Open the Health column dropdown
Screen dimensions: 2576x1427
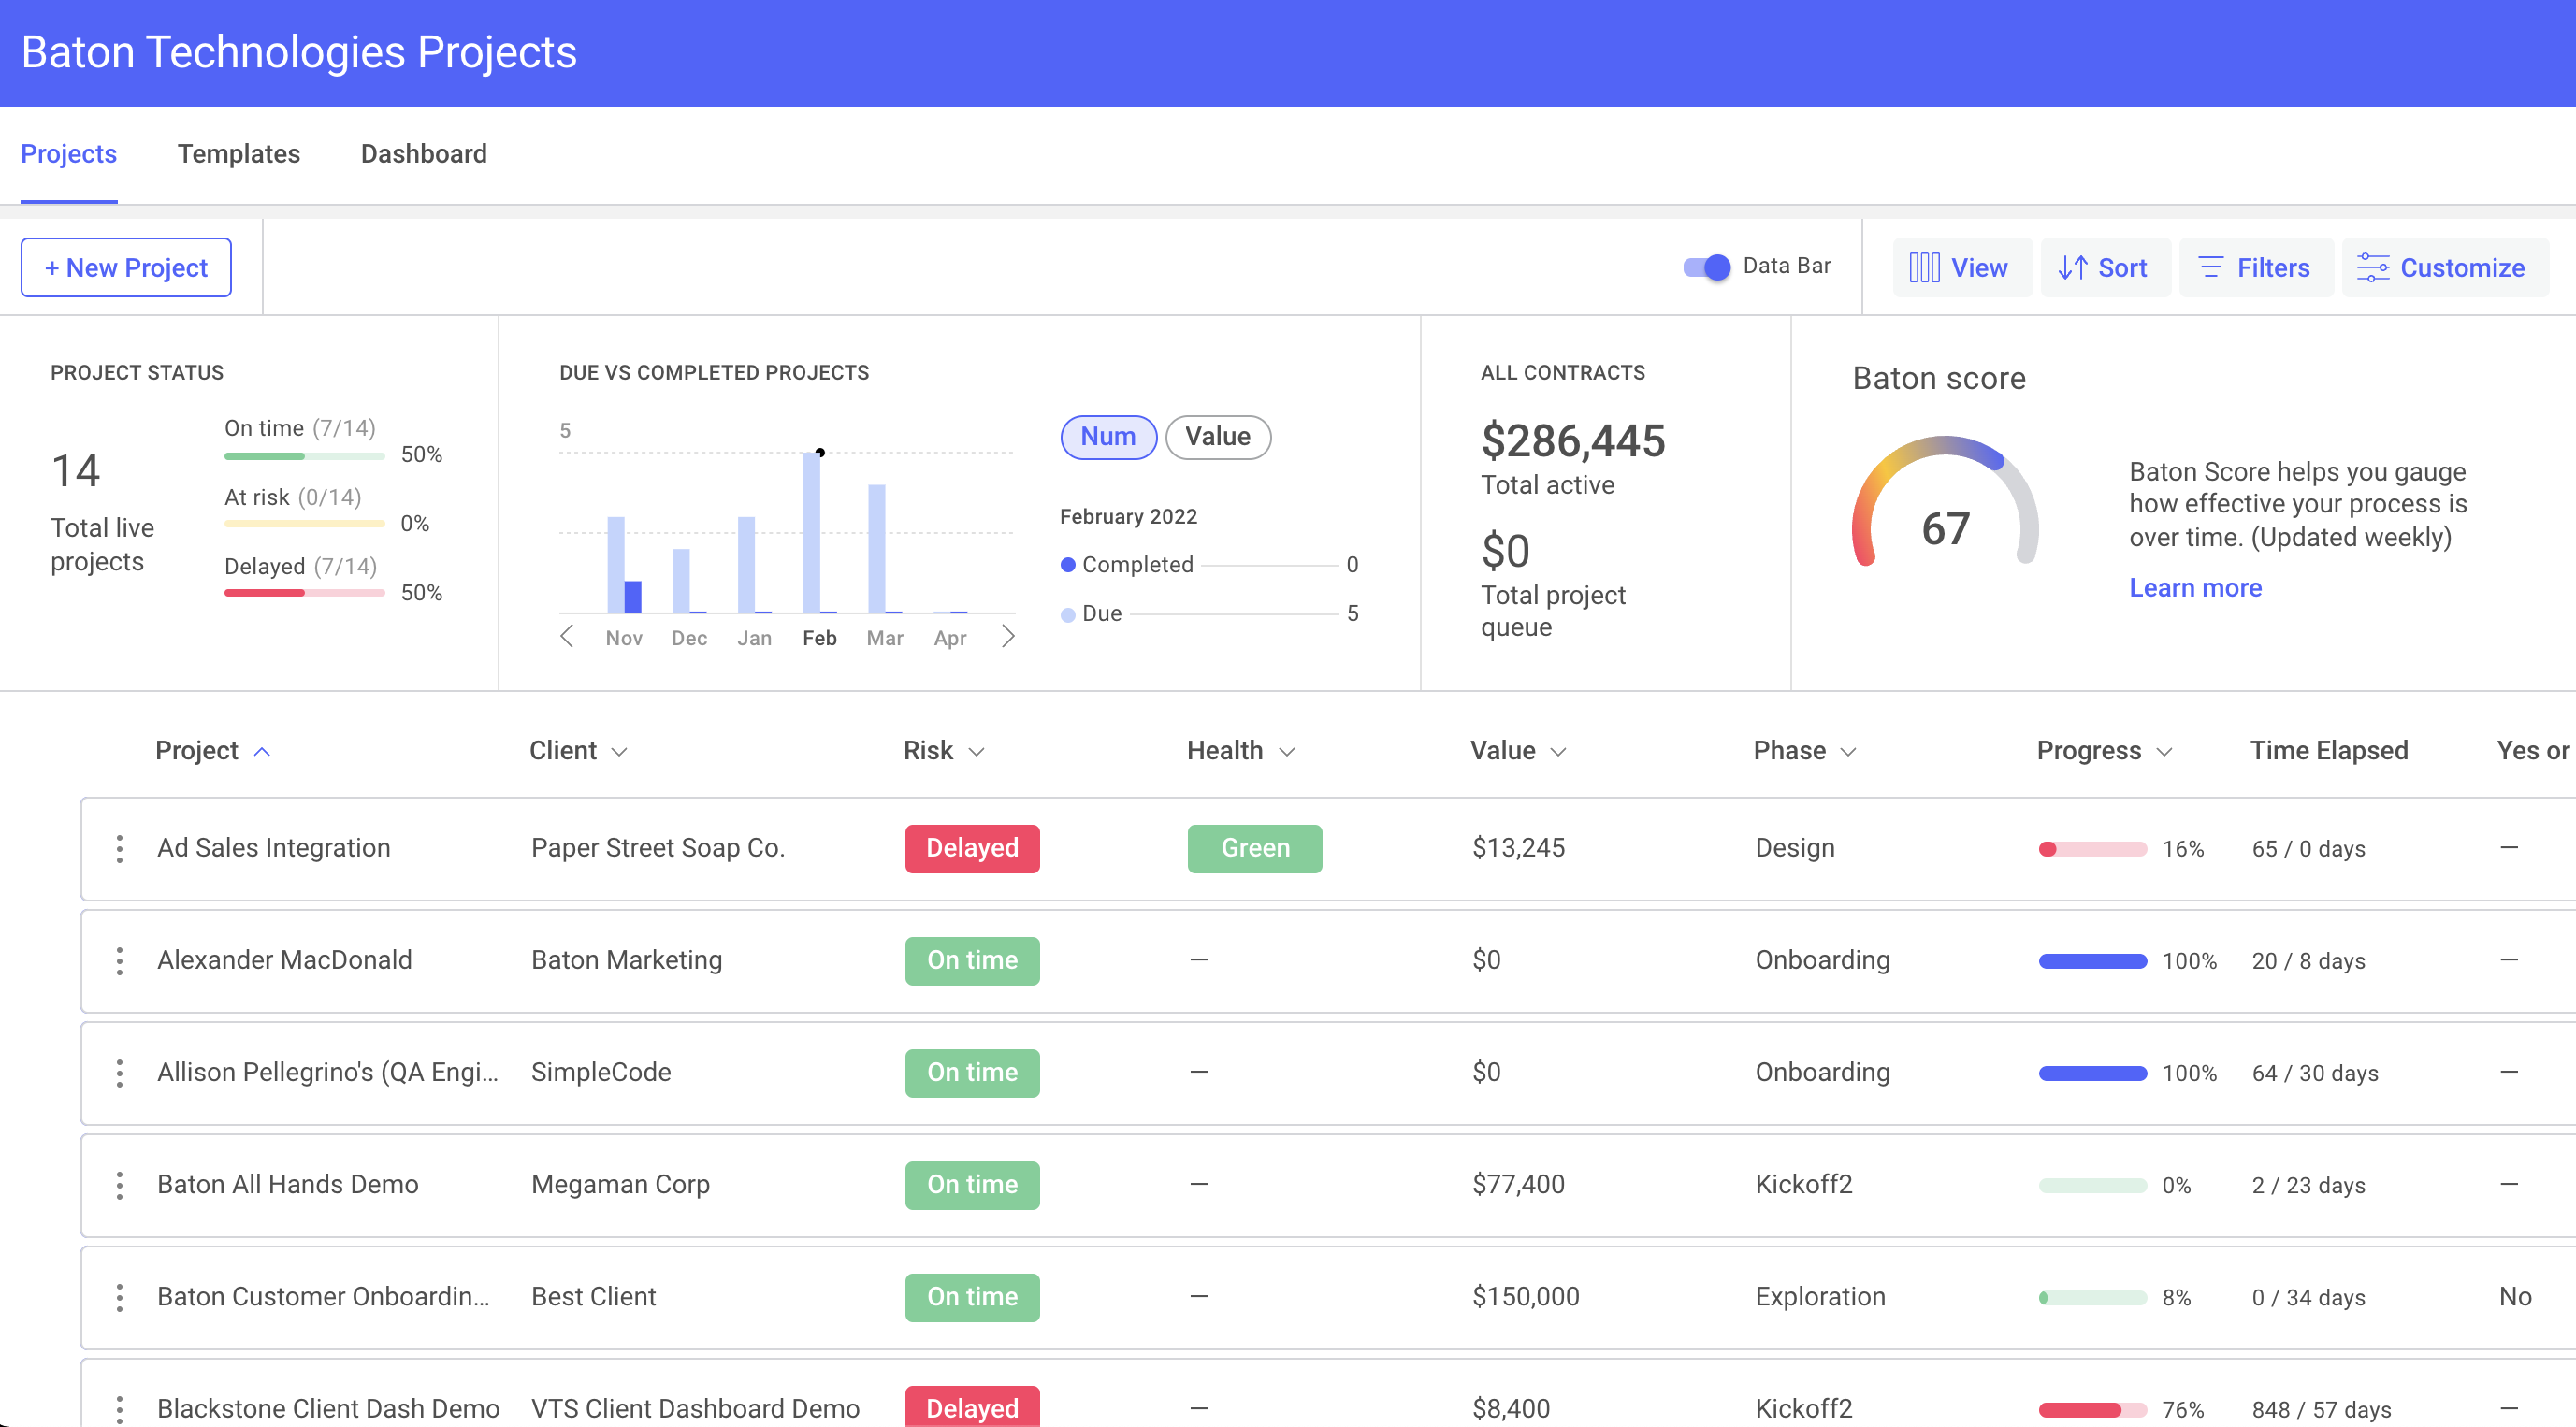(1289, 751)
